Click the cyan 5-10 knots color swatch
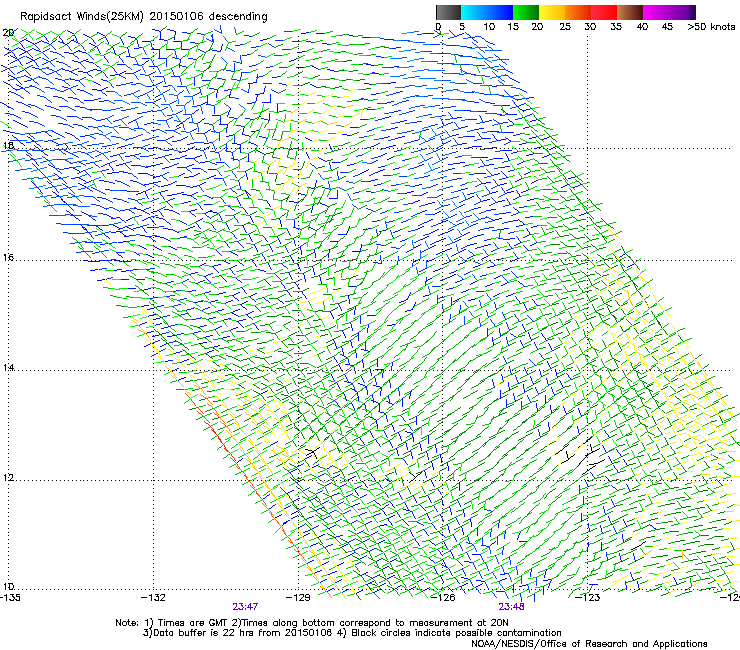Viewport: 740px width, 650px height. coord(474,12)
